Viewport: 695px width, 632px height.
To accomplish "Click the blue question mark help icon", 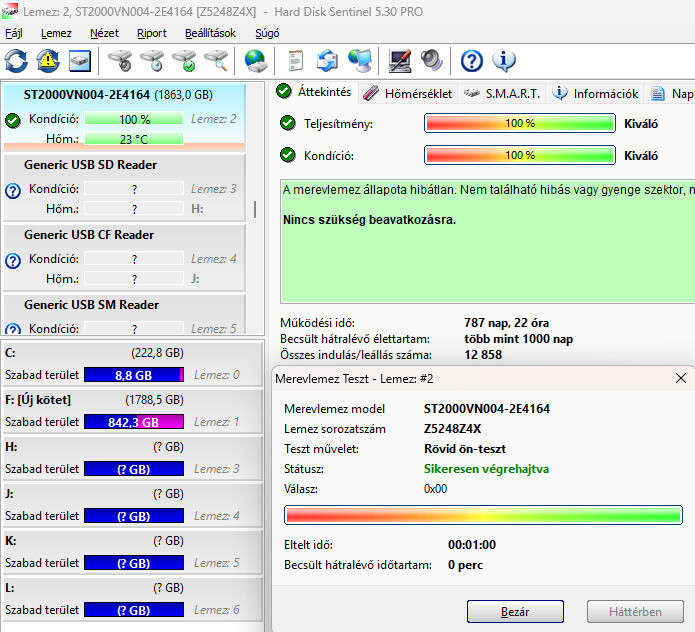I will coord(472,61).
